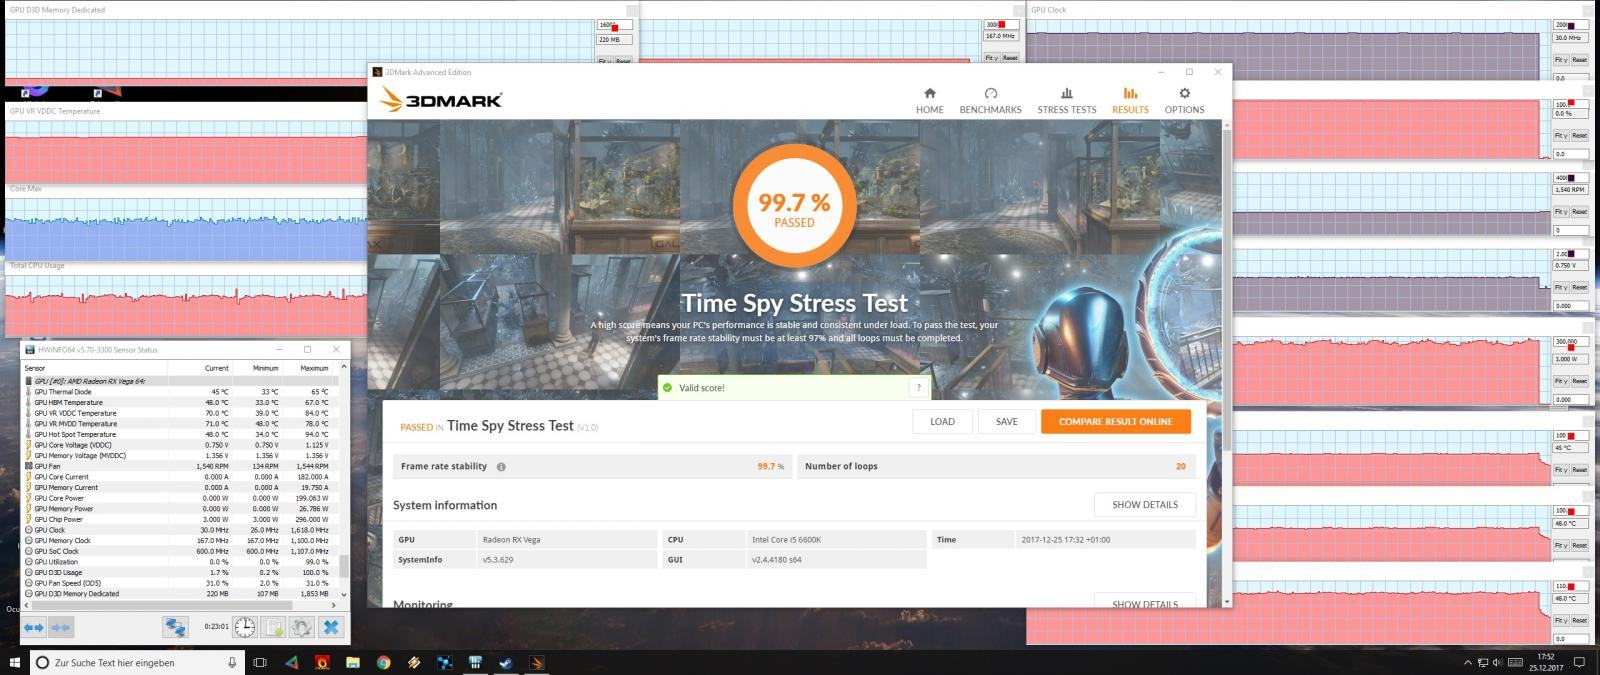The height and width of the screenshot is (675, 1600).
Task: Click Fit y on 1,540 RPM fan graph
Action: click(1560, 212)
